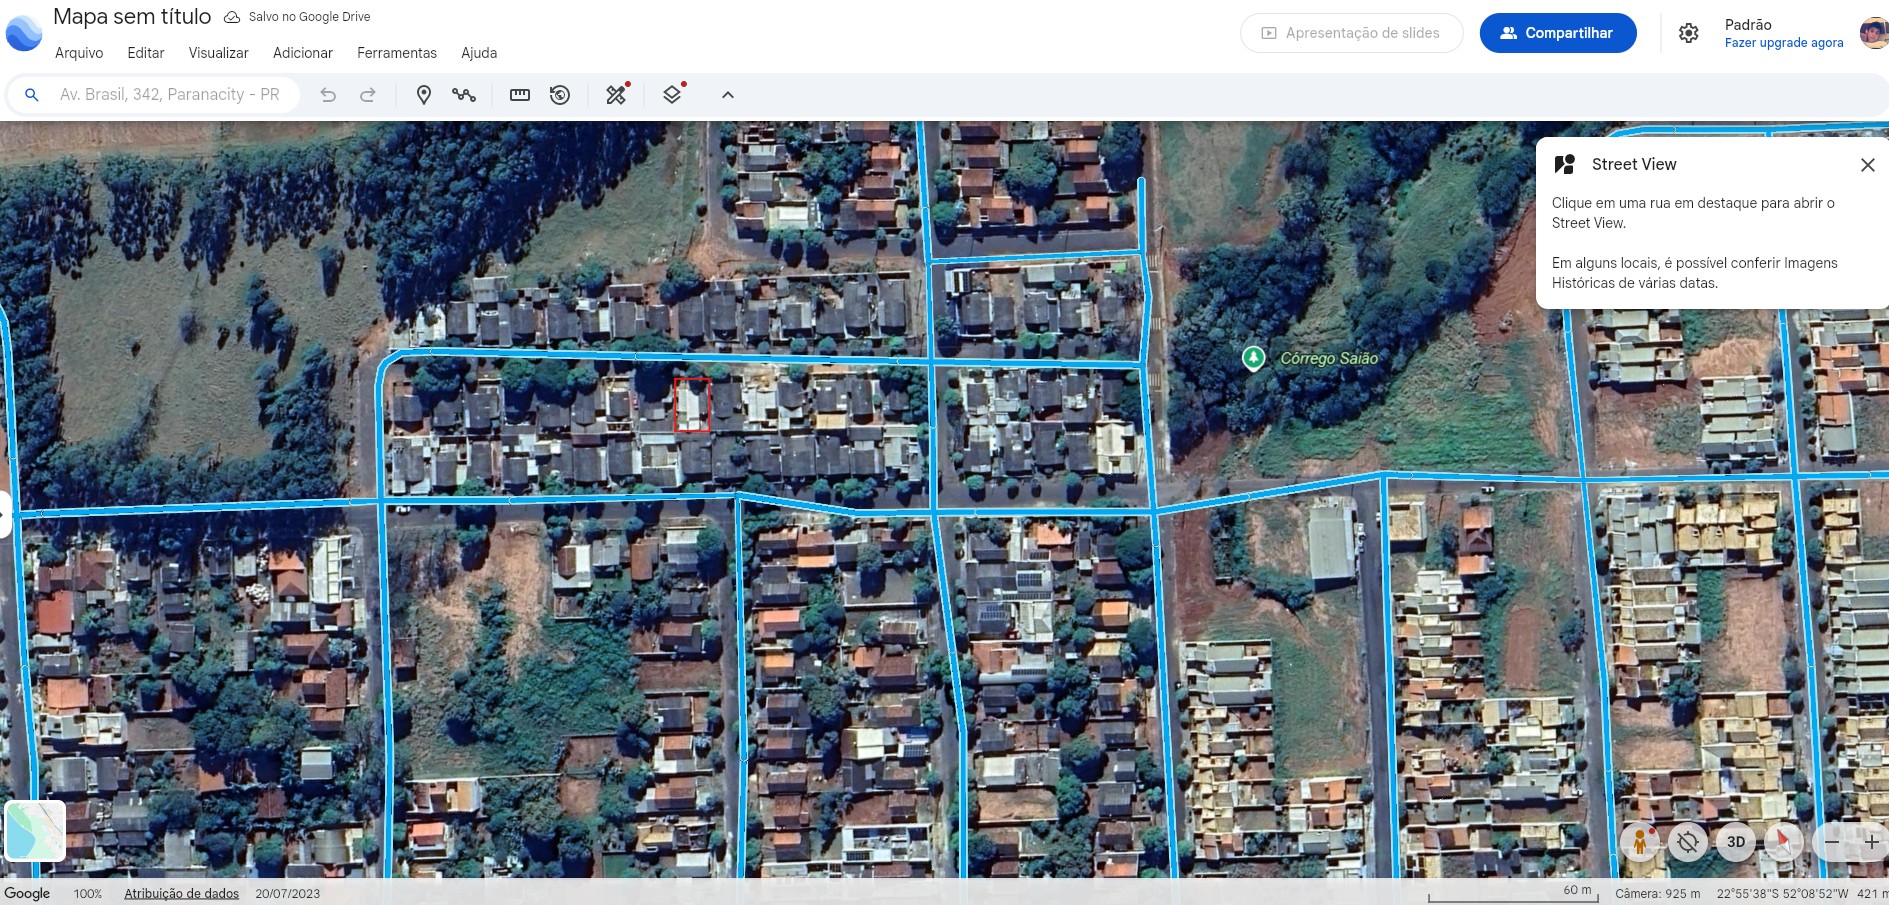Collapse the toolbar with the chevron arrow

click(728, 95)
